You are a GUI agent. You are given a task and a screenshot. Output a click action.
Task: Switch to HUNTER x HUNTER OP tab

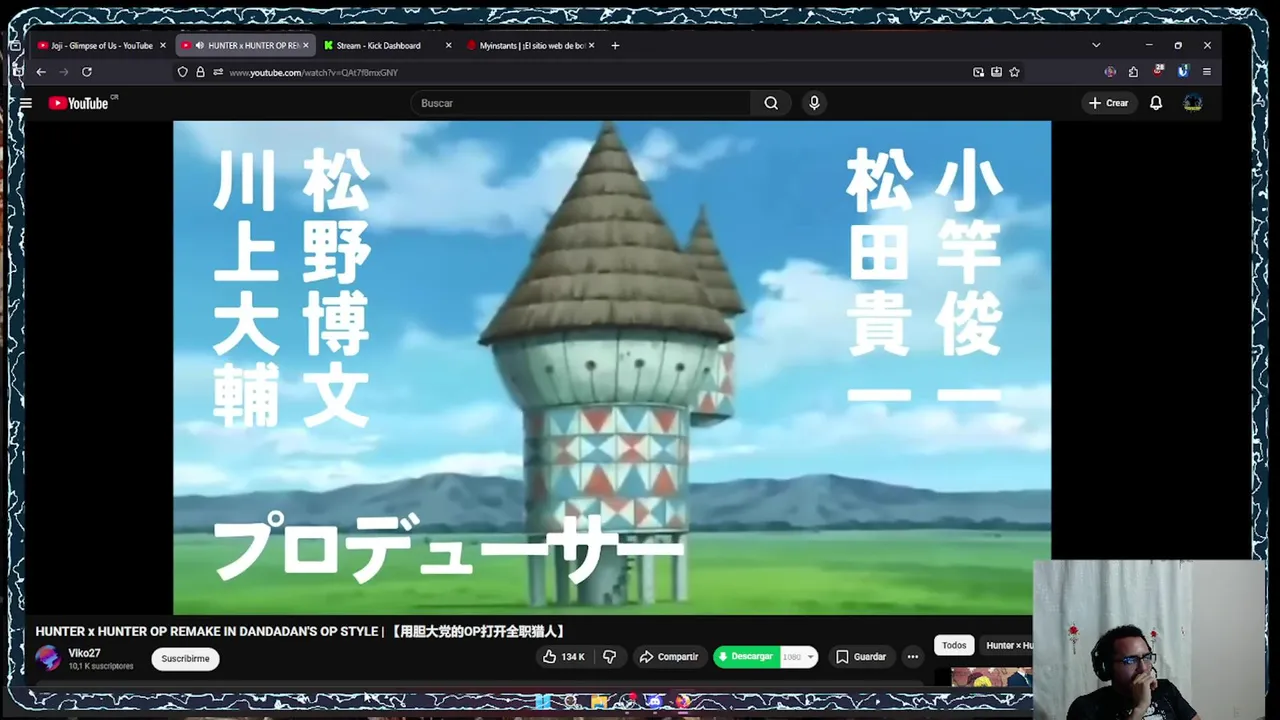[245, 45]
